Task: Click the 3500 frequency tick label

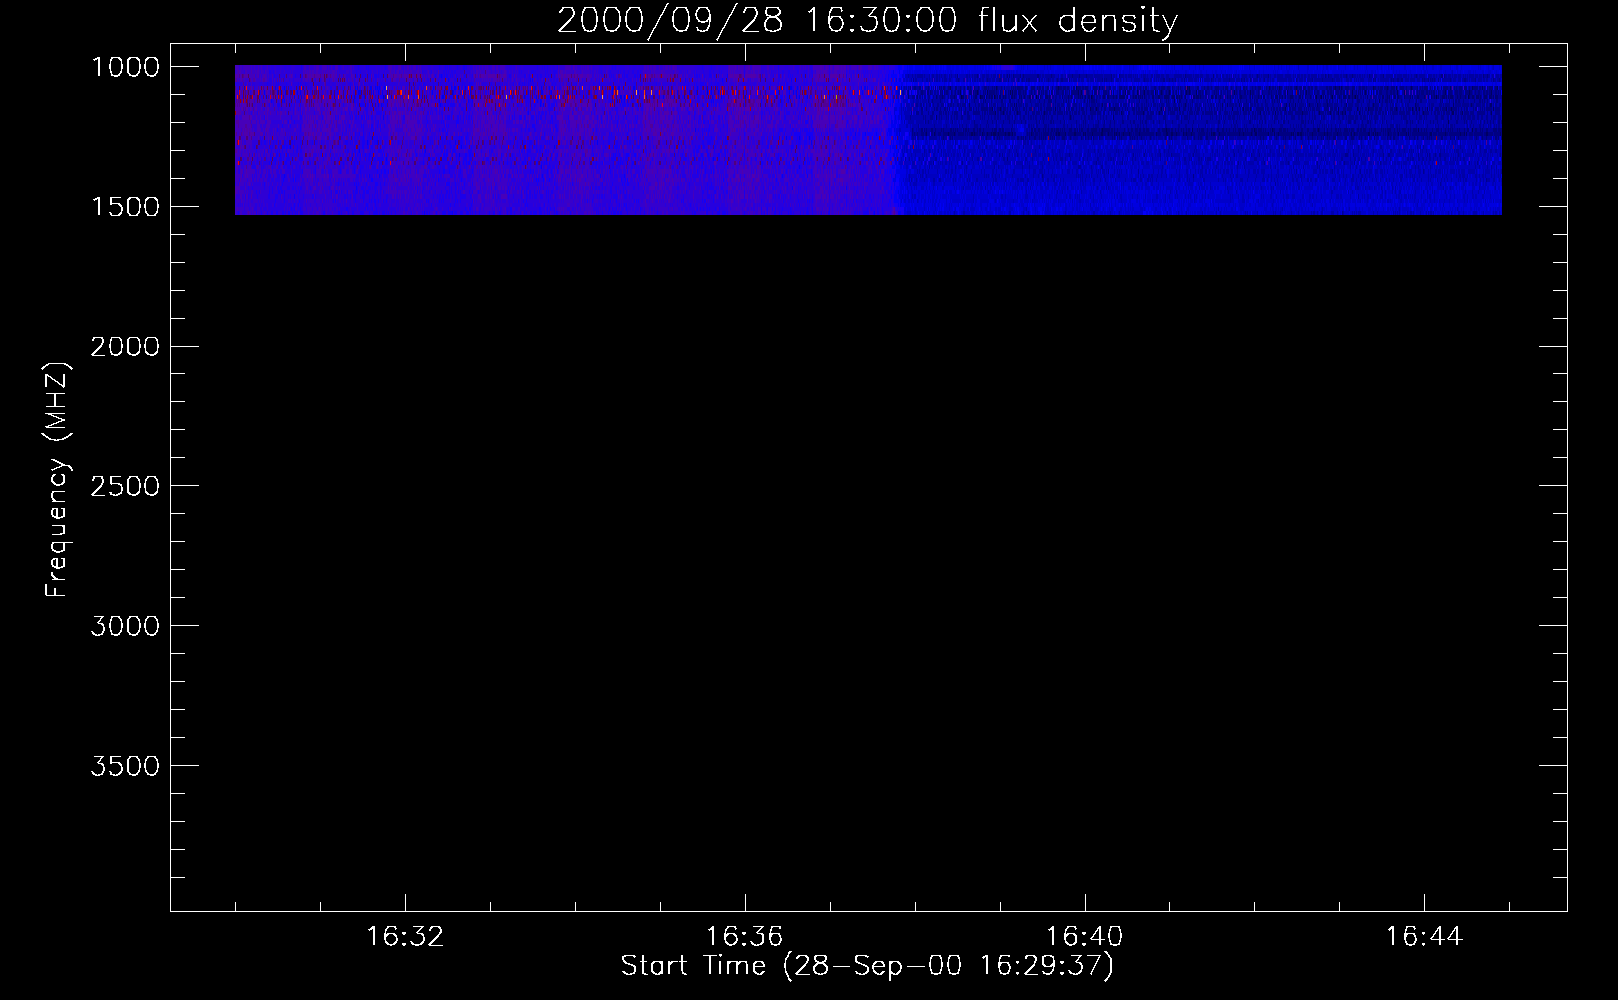Action: (x=125, y=766)
